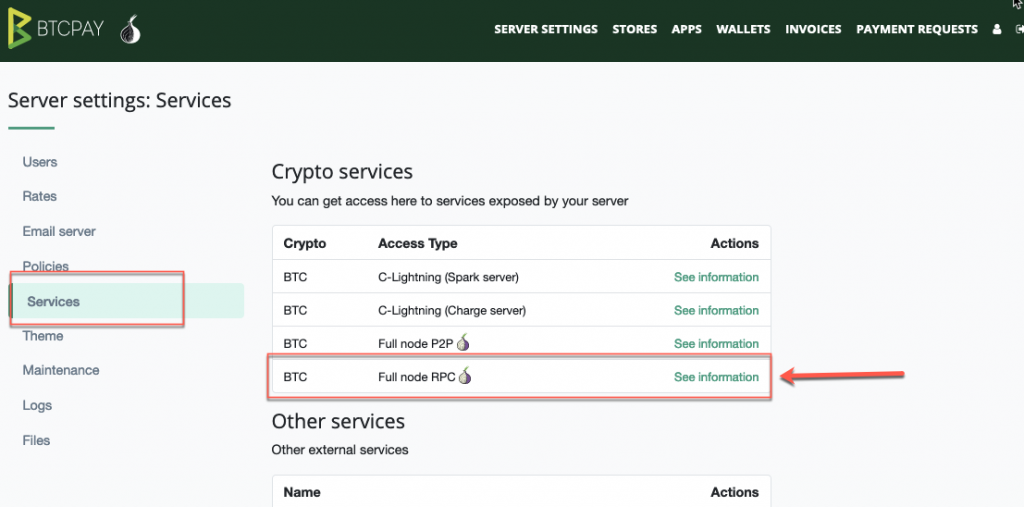
Task: See information for Full node RPC
Action: pos(716,377)
